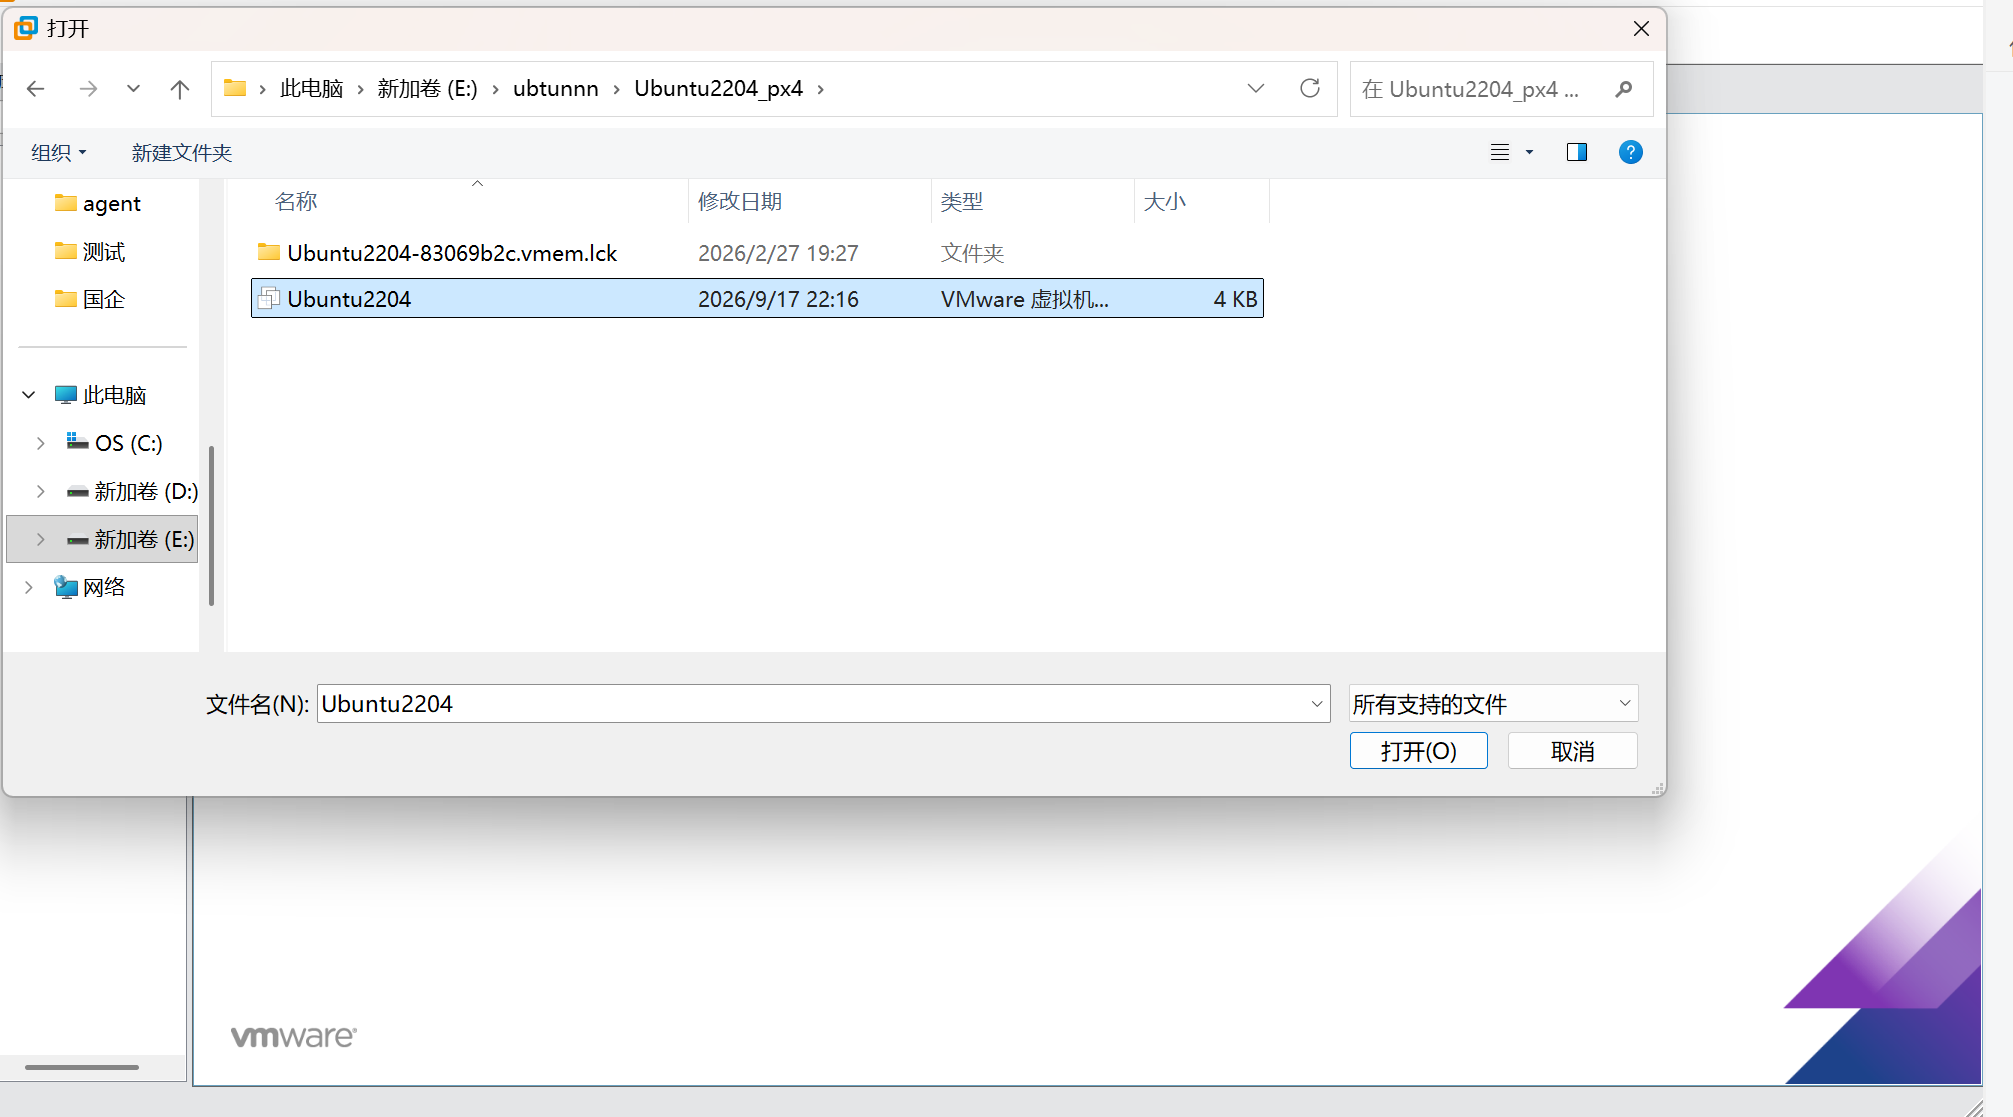Viewport: 2013px width, 1117px height.
Task: Click the 取消 button
Action: point(1572,751)
